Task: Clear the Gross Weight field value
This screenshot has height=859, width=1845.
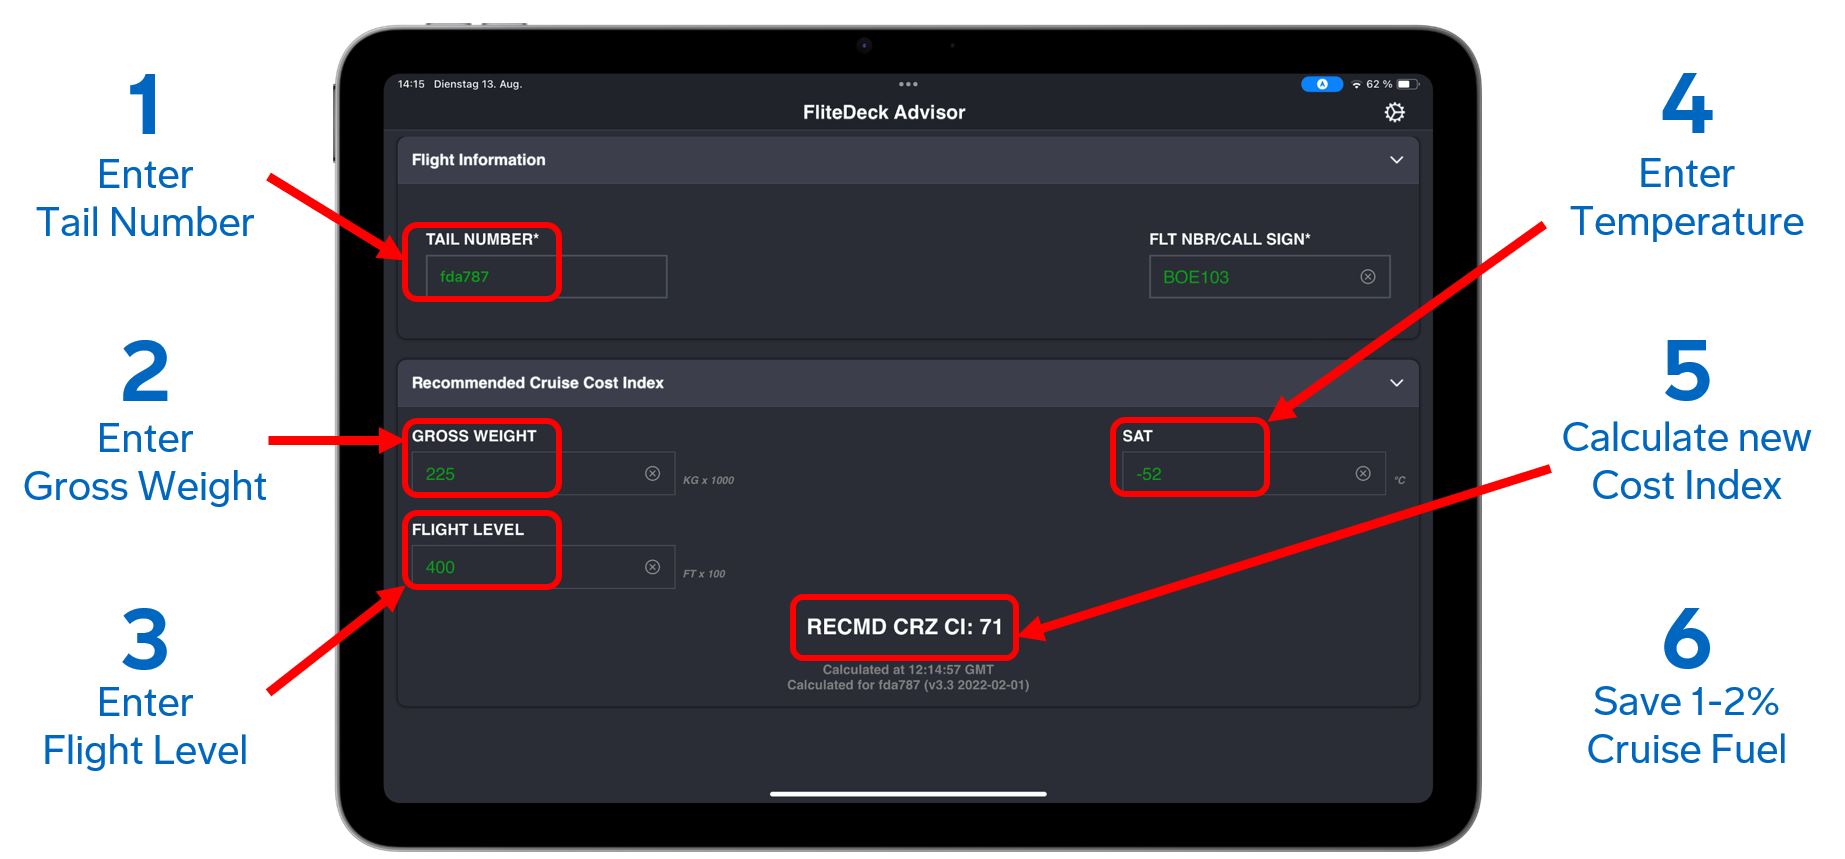Action: (652, 473)
